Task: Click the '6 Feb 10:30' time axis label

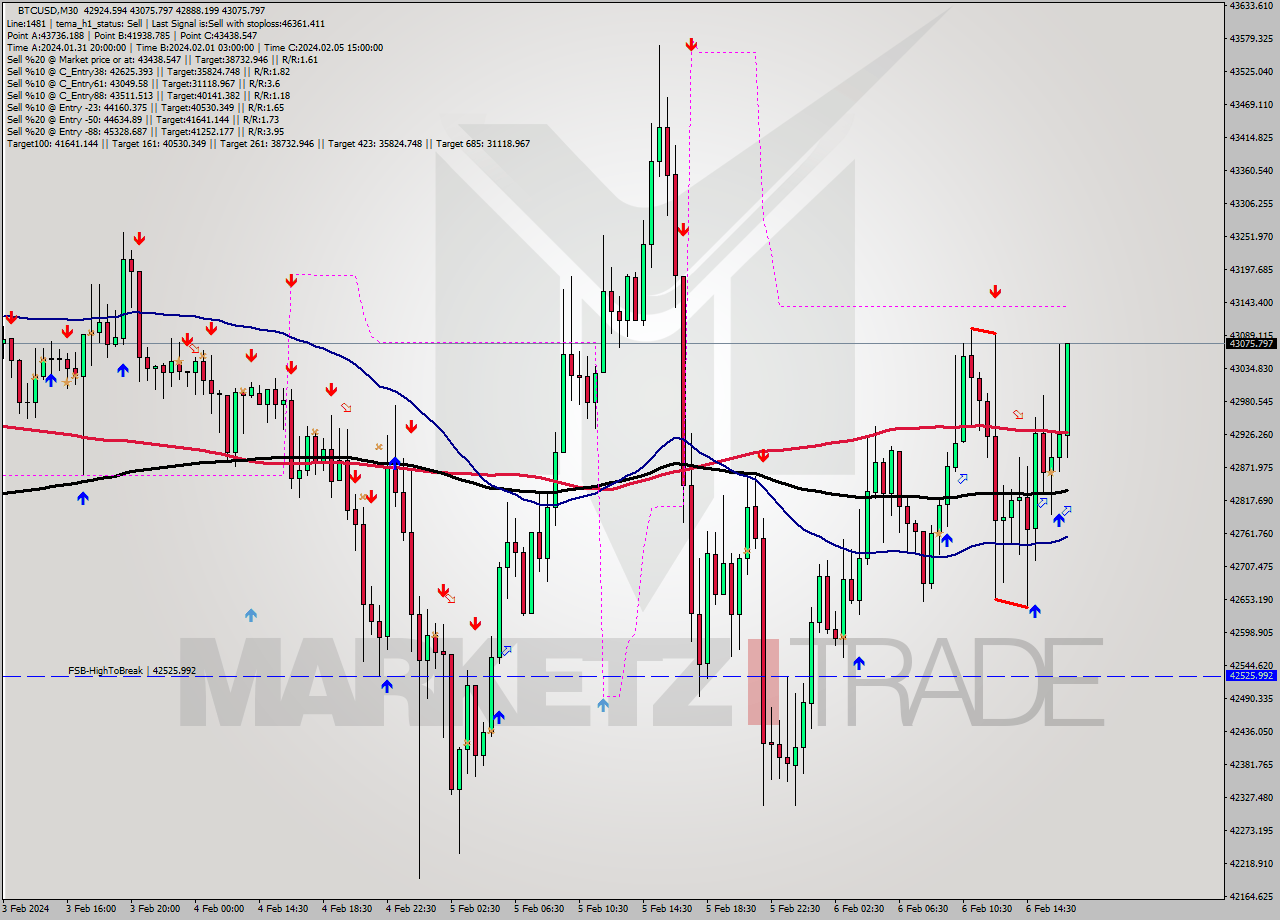Action: (987, 909)
